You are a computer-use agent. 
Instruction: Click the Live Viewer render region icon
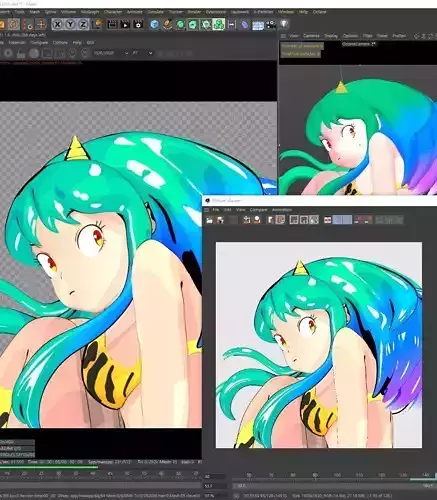coord(47,53)
